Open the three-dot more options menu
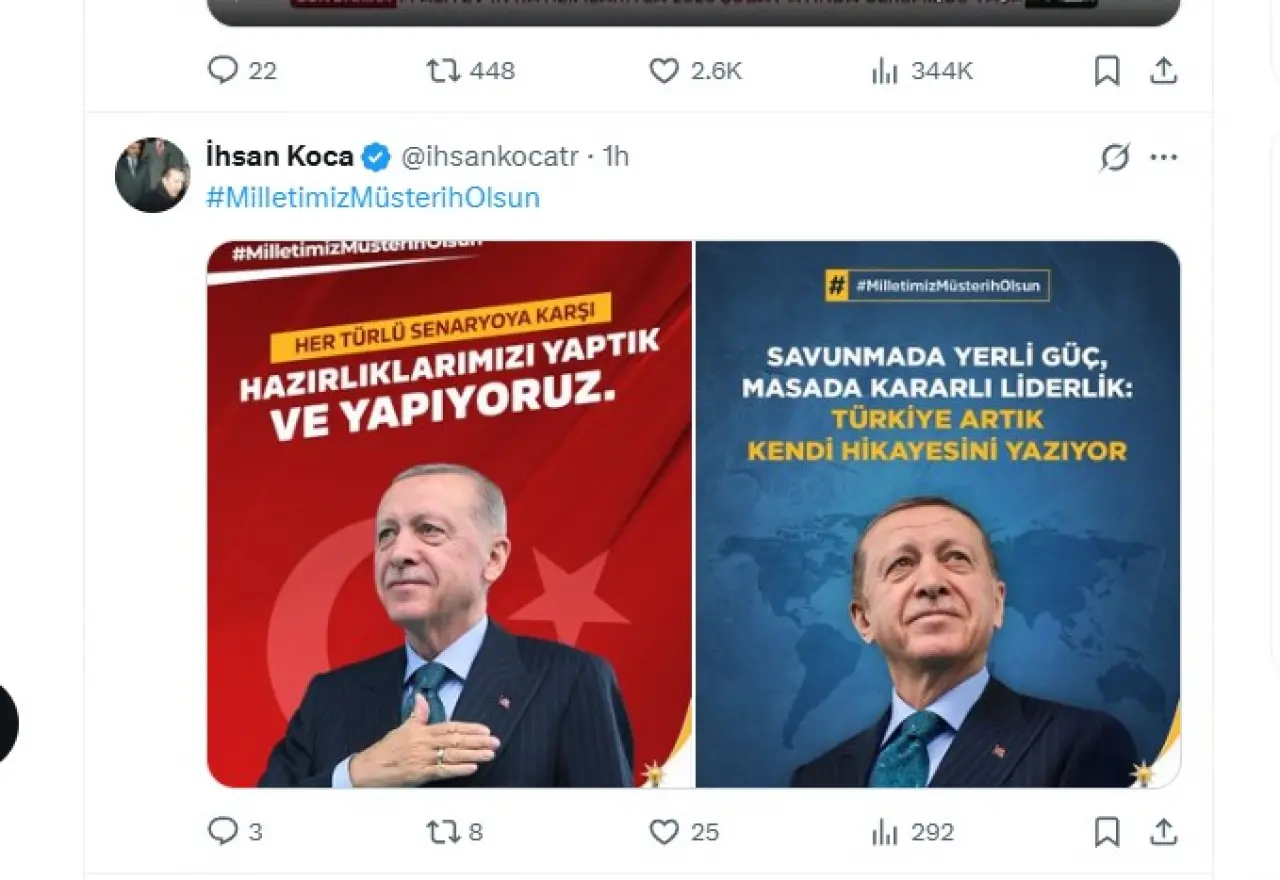The image size is (1280, 880). point(1163,157)
